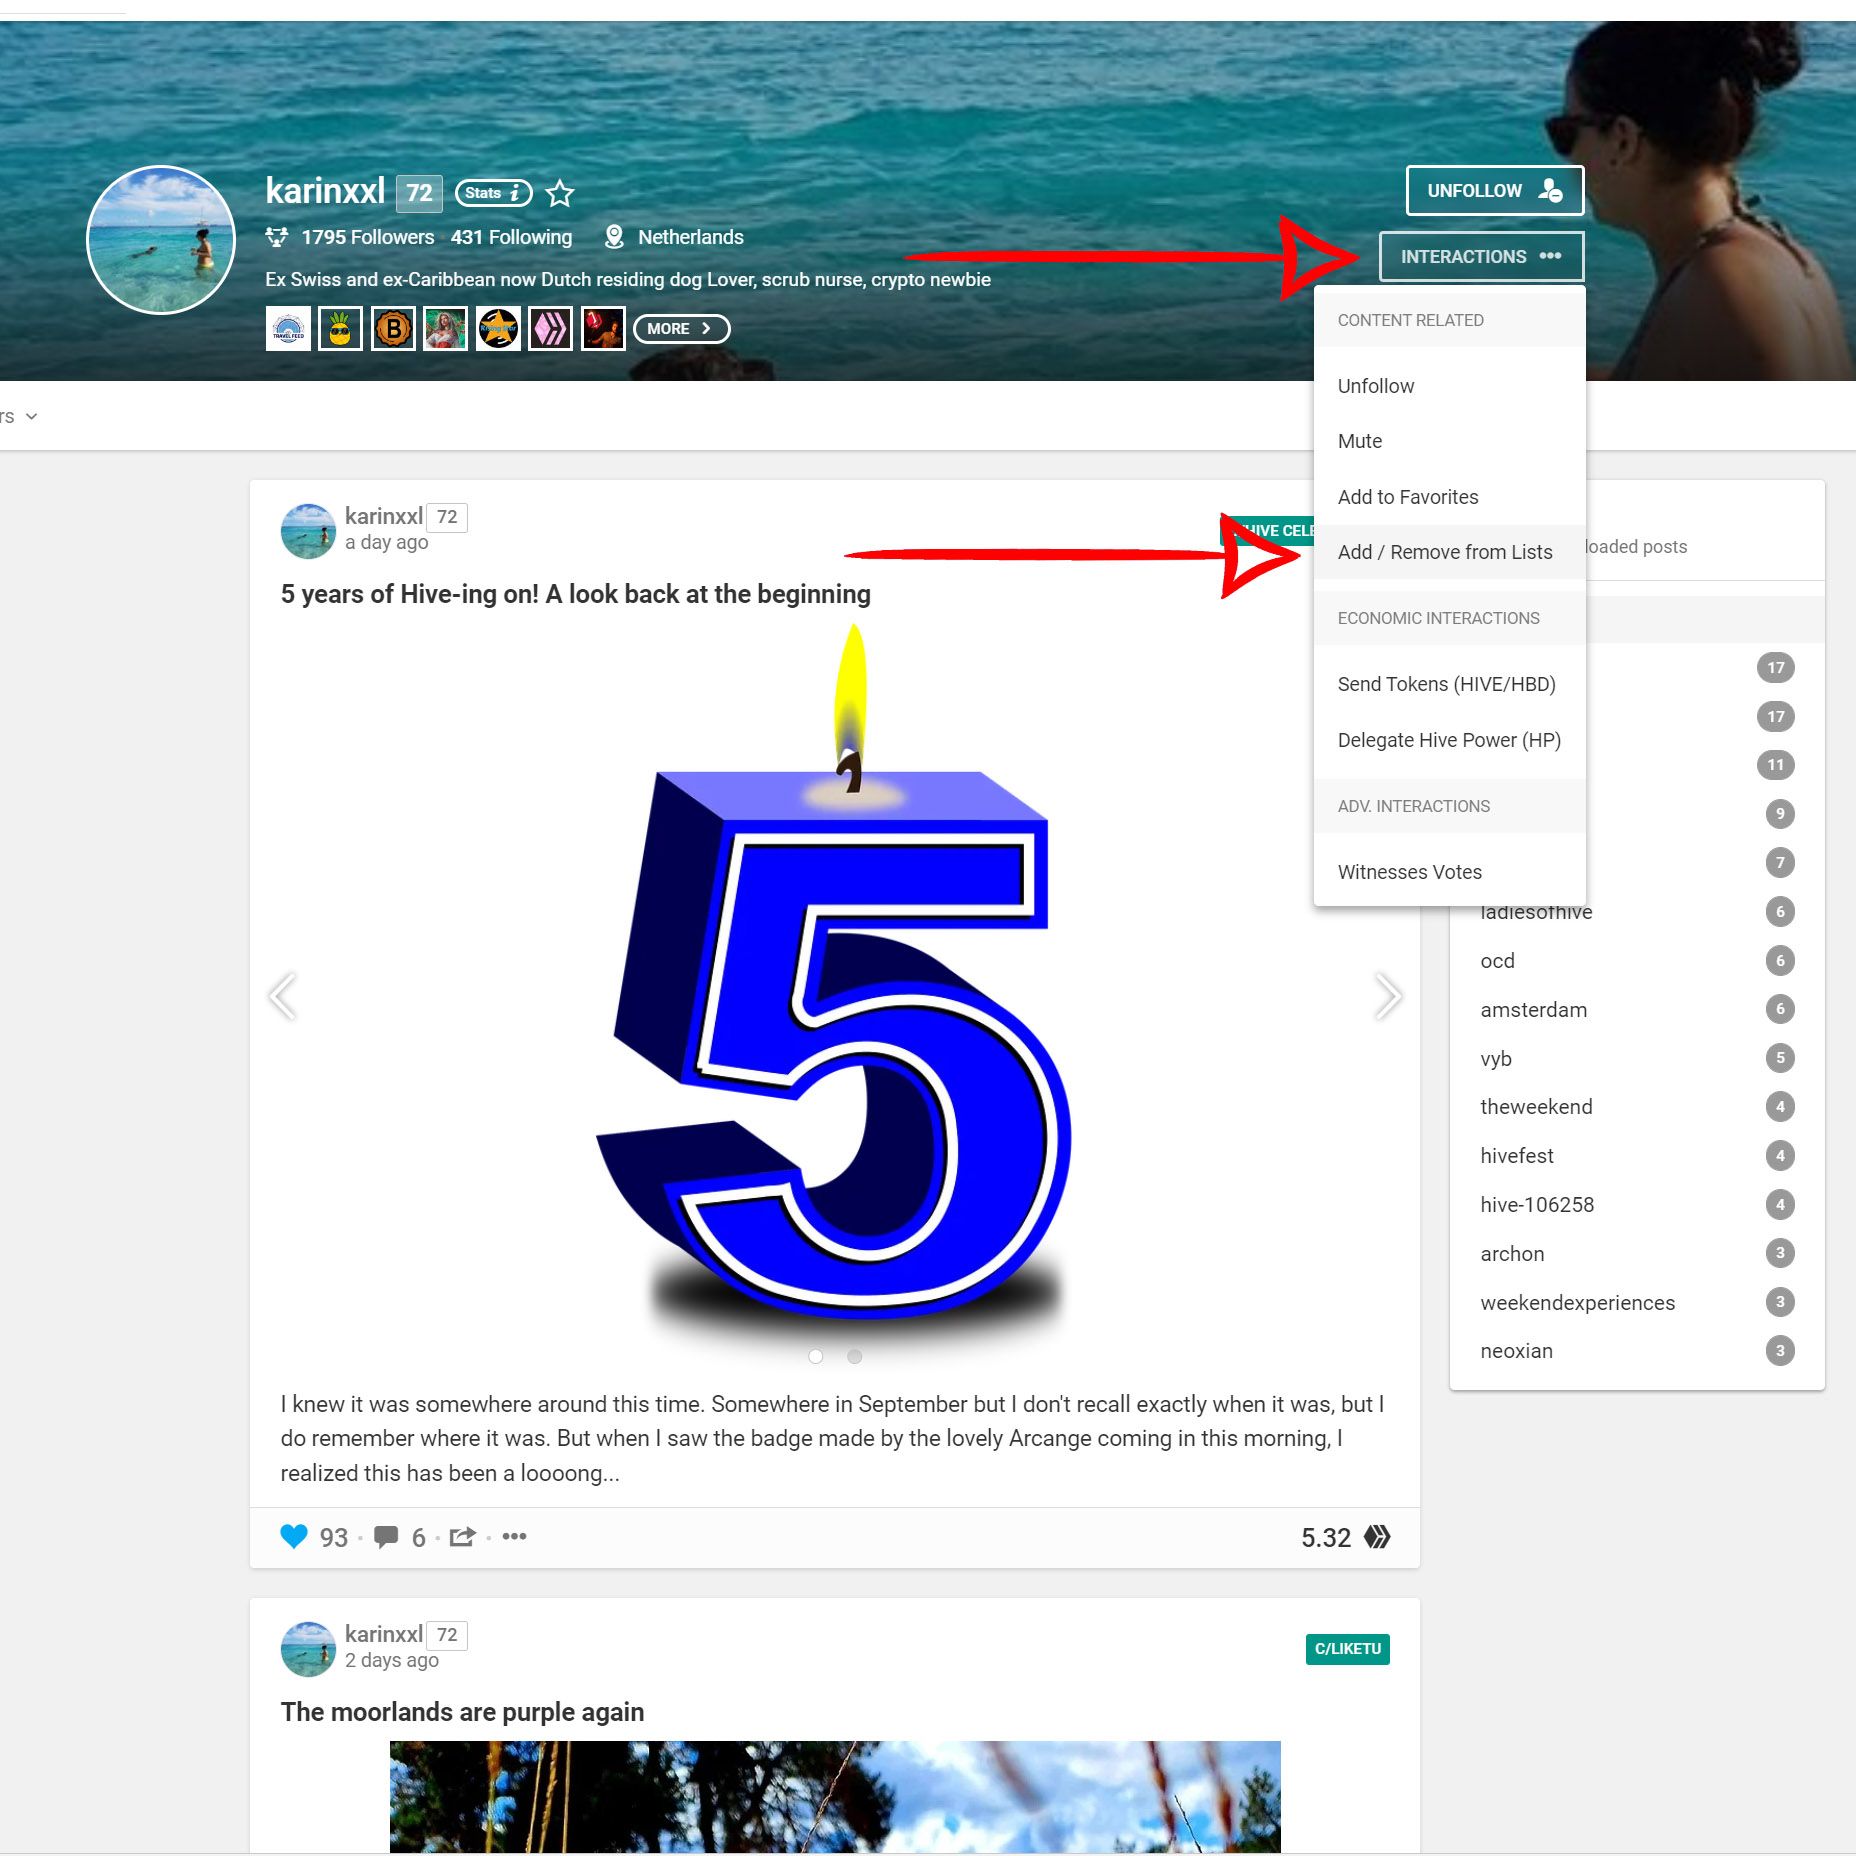Click the C/LIKETU community tag
Screen dimensions: 1856x1856
click(x=1347, y=1649)
